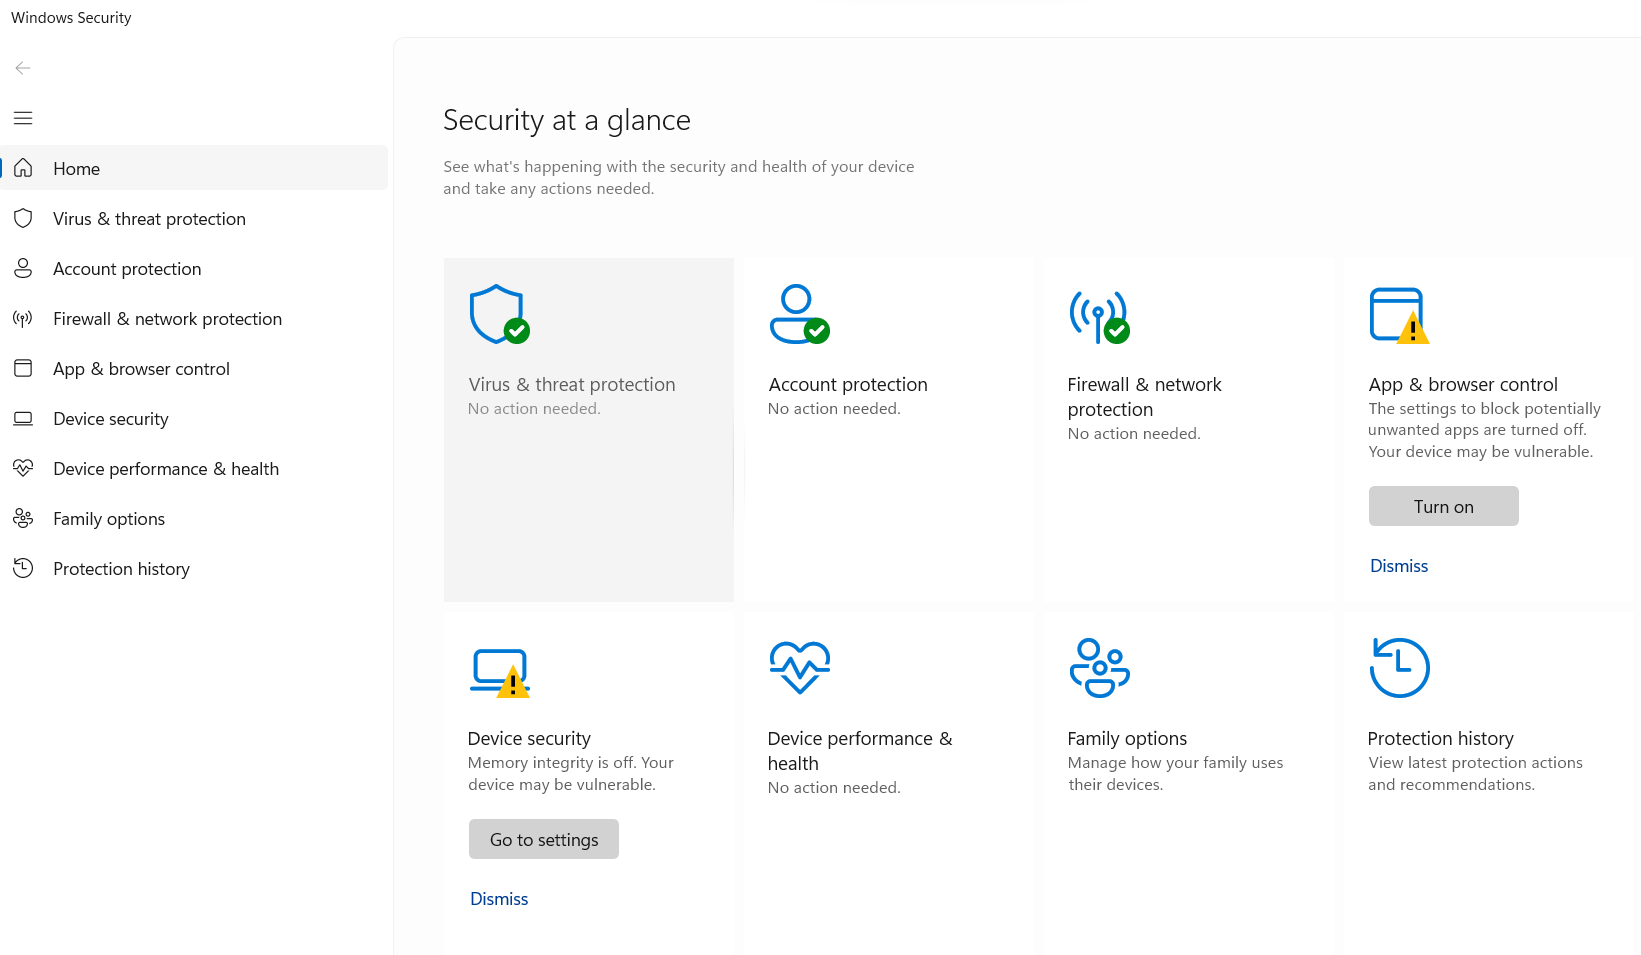This screenshot has width=1641, height=955.
Task: Click the Virus & threat protection tile title
Action: tap(572, 384)
